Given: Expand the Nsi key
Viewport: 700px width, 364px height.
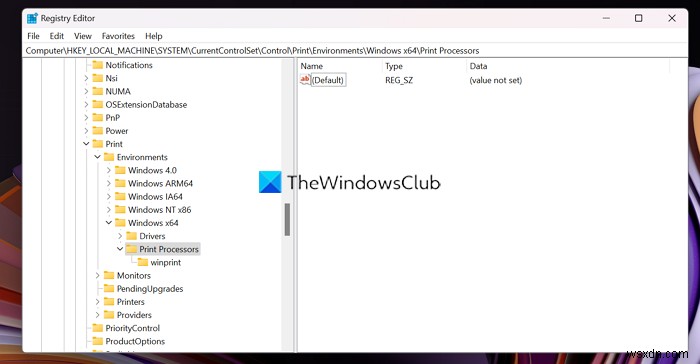Looking at the screenshot, I should point(86,78).
